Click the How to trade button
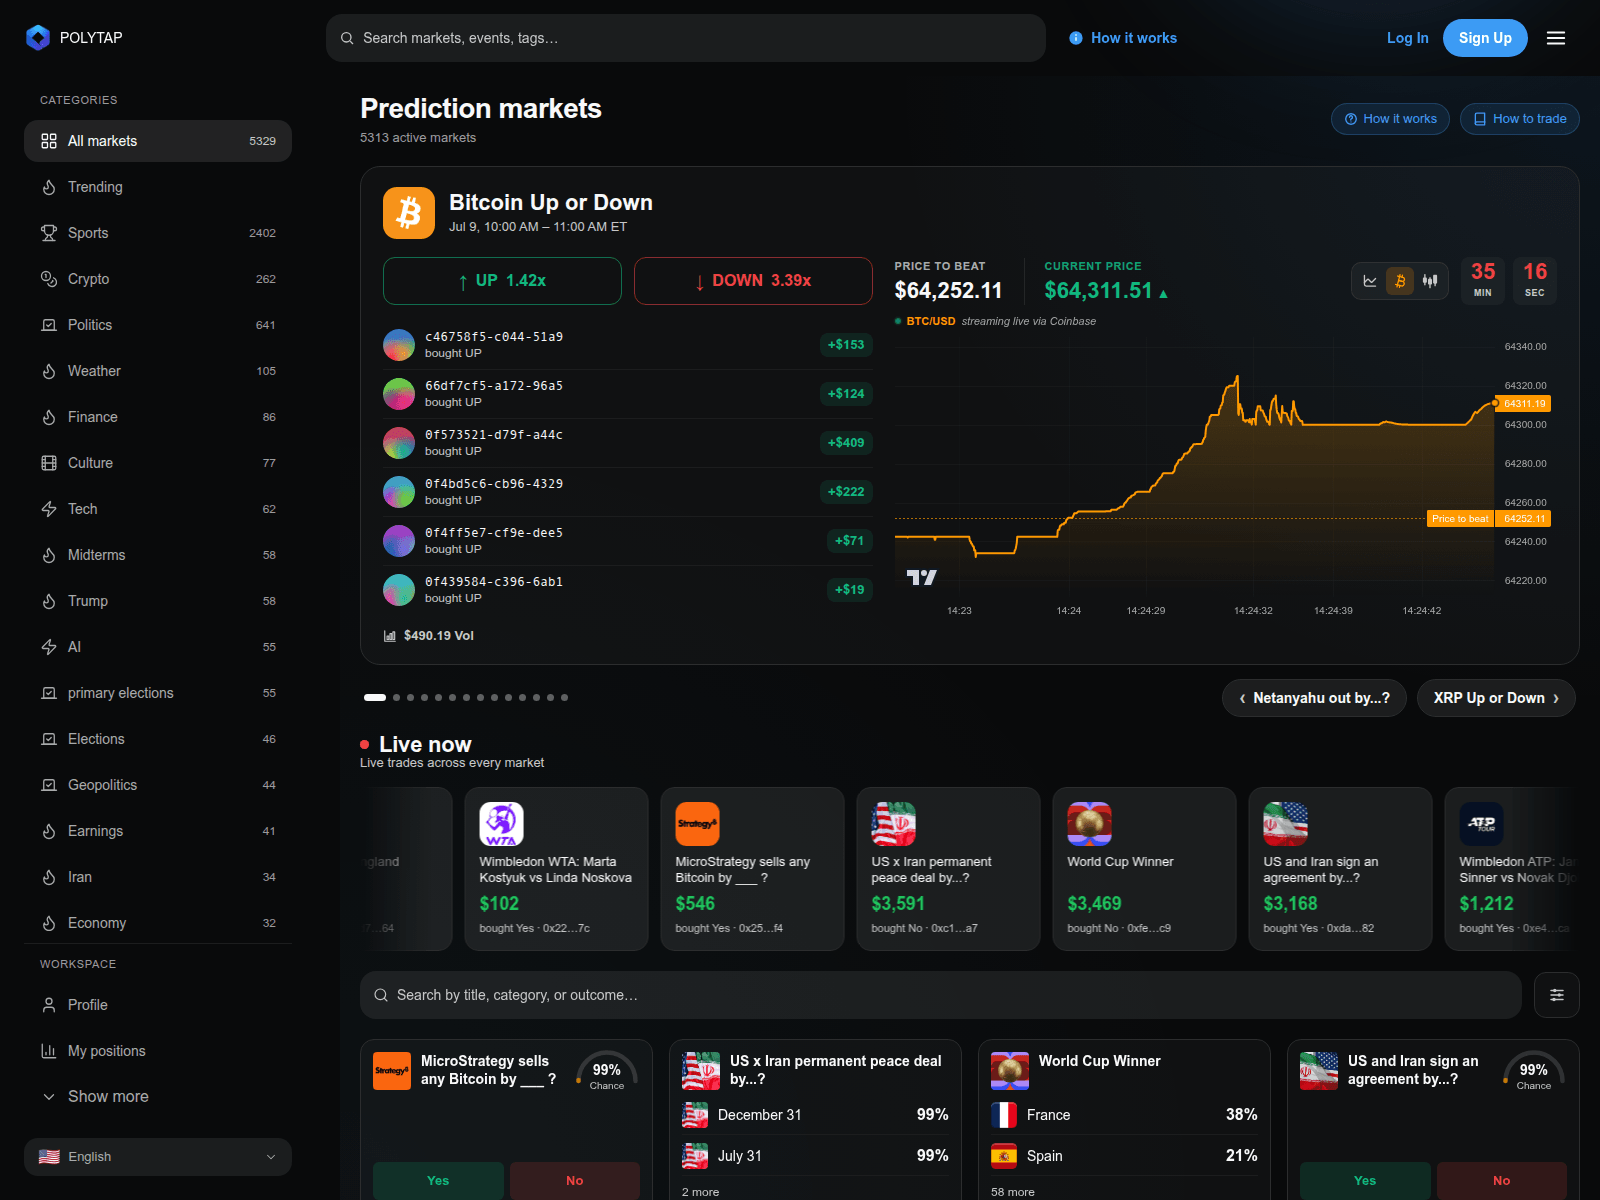 [x=1520, y=119]
